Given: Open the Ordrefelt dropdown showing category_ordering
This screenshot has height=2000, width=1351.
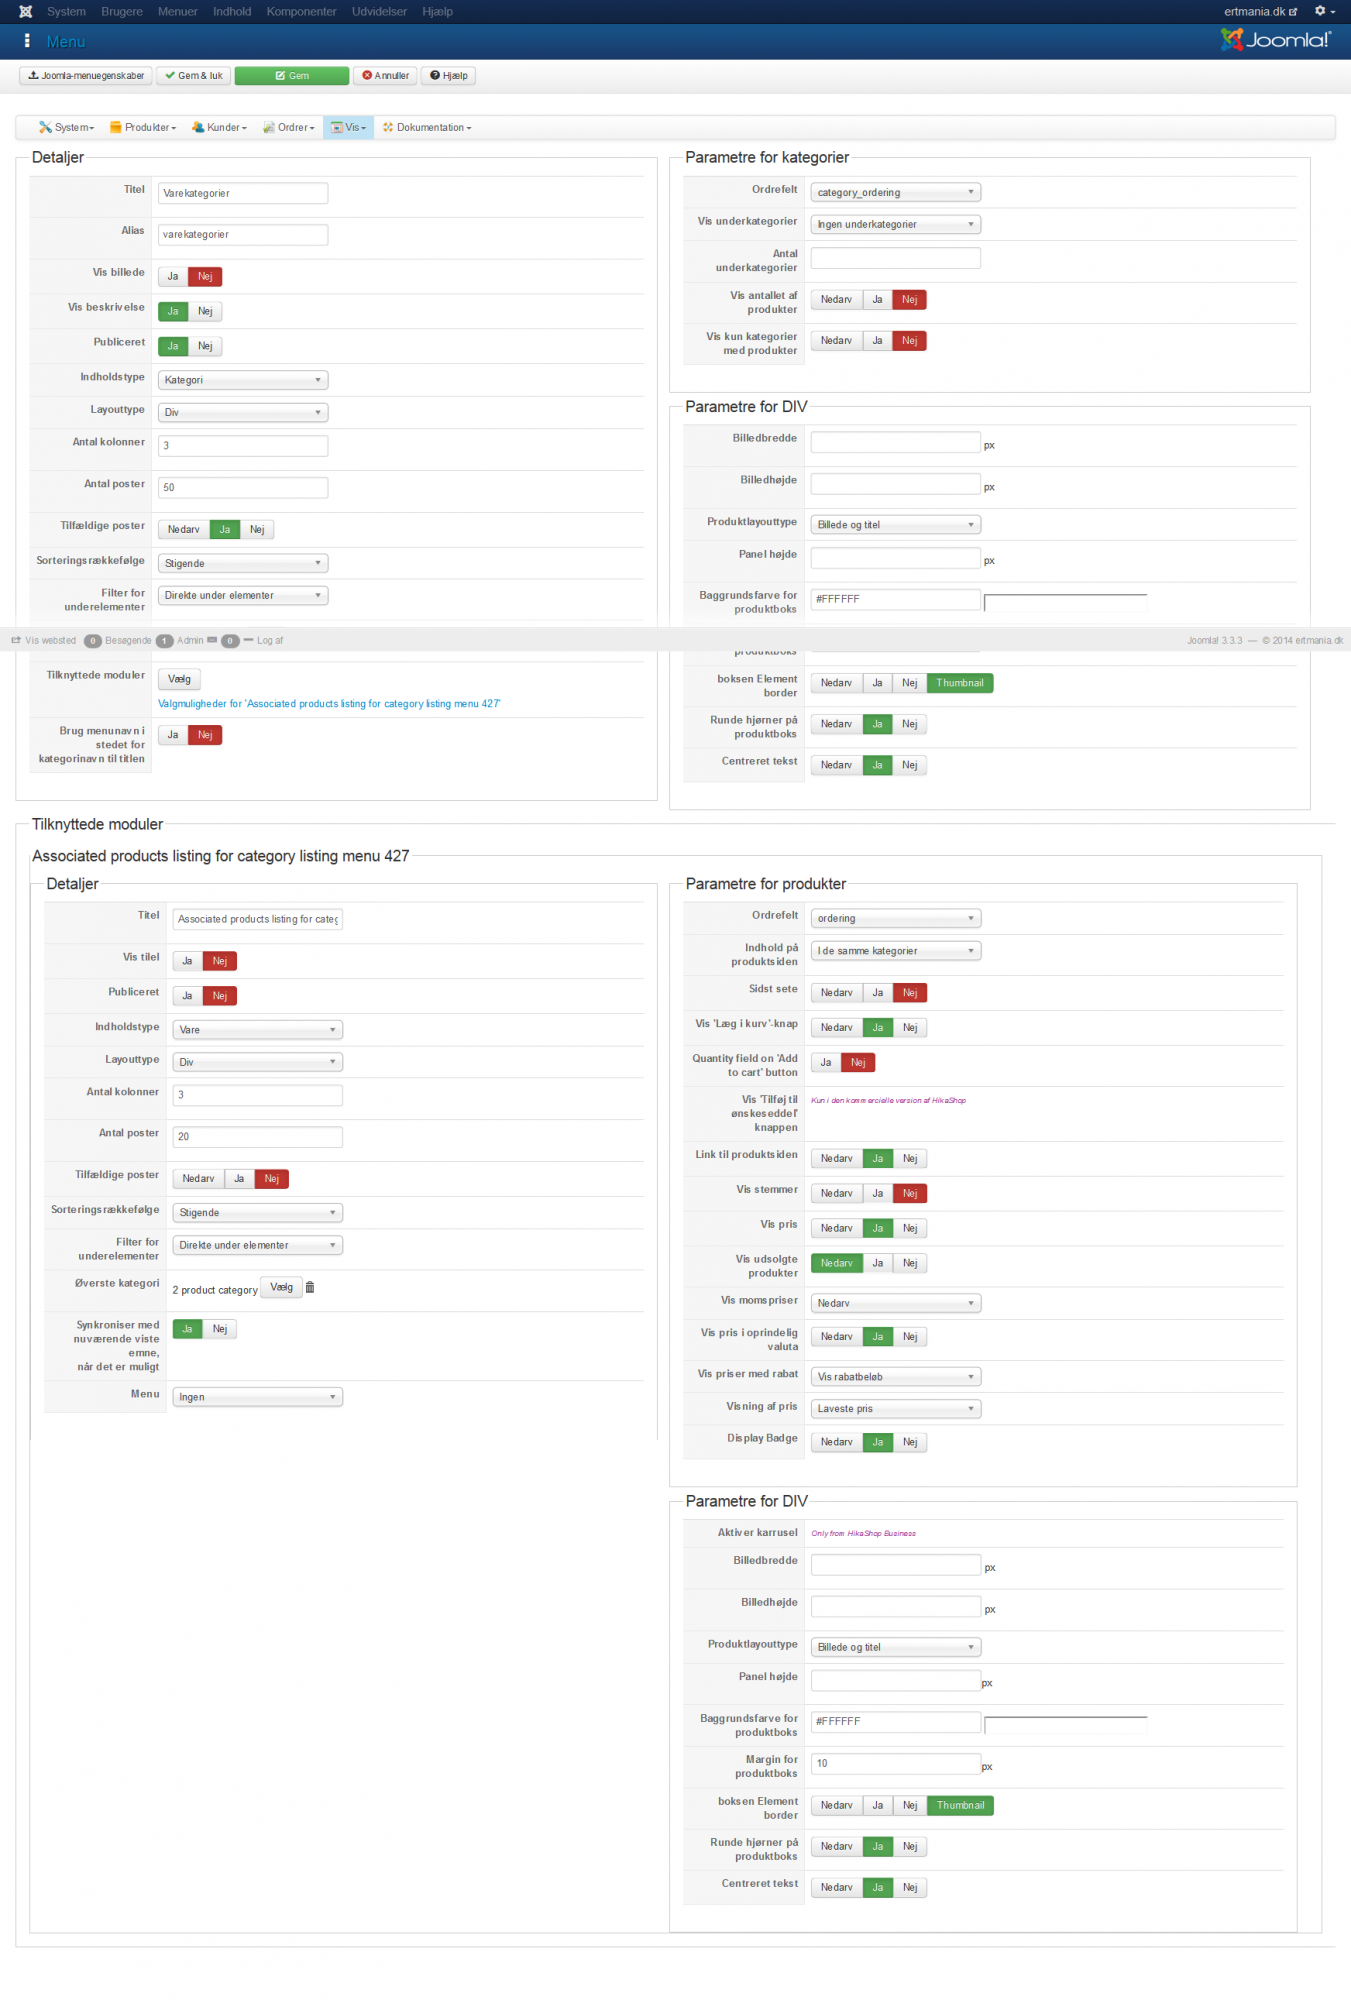Looking at the screenshot, I should point(896,192).
